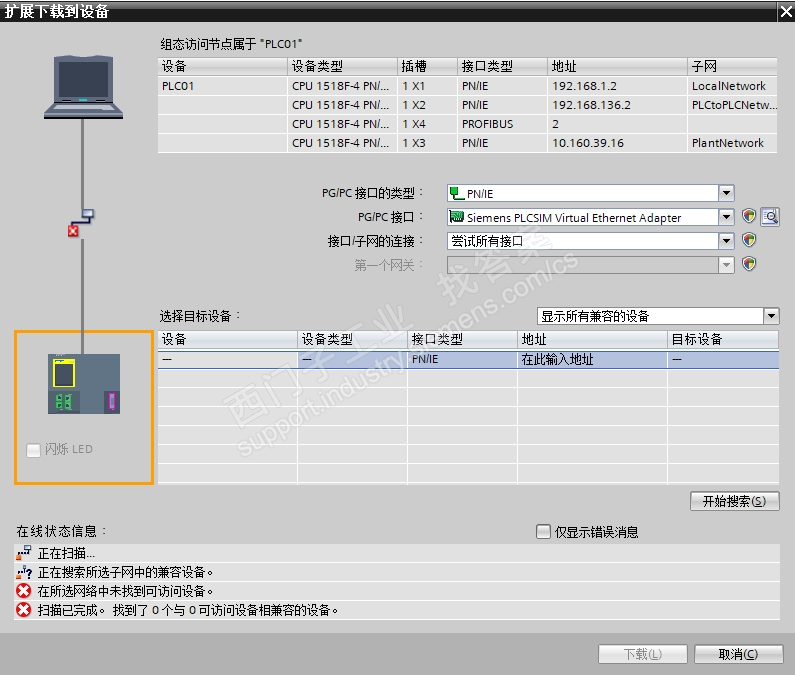
Task: Click 扫描已完成 status message
Action: pos(188,610)
